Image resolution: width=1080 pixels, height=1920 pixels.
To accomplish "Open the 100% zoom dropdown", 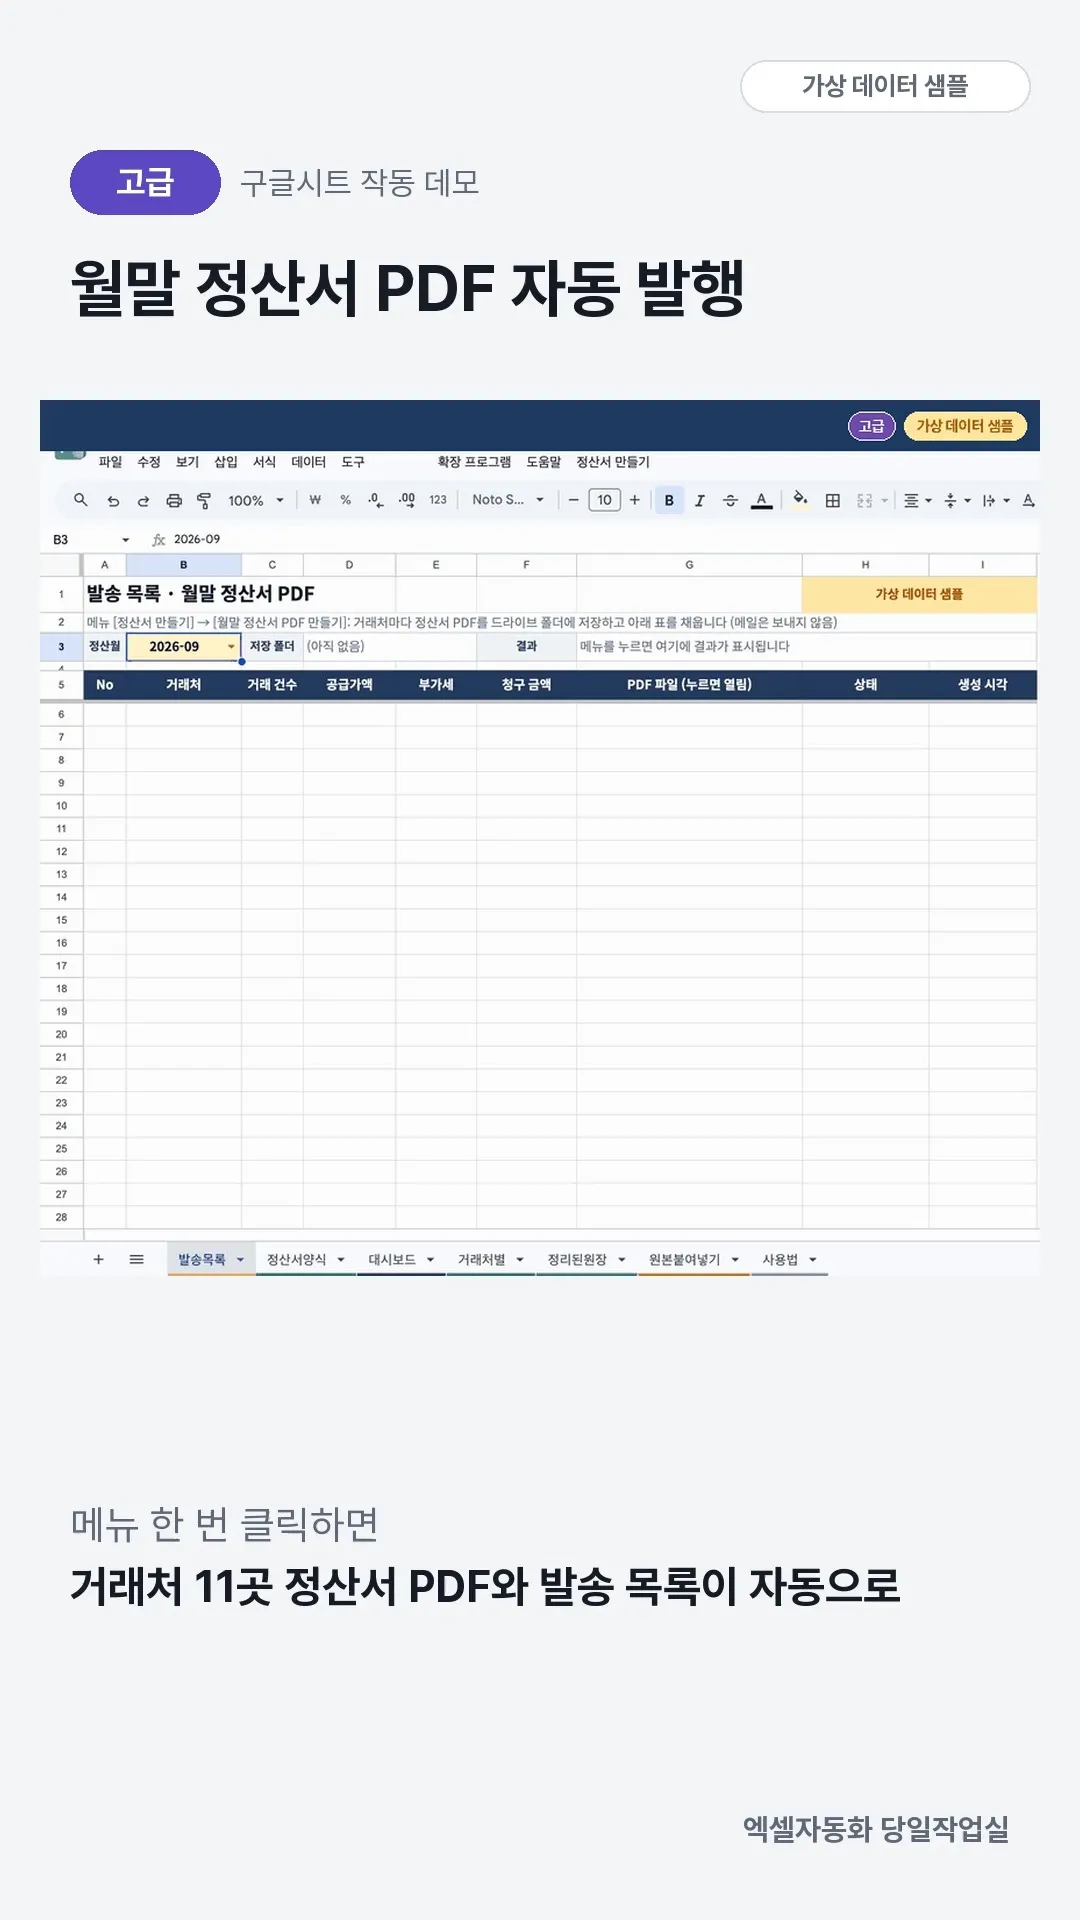I will 256,500.
